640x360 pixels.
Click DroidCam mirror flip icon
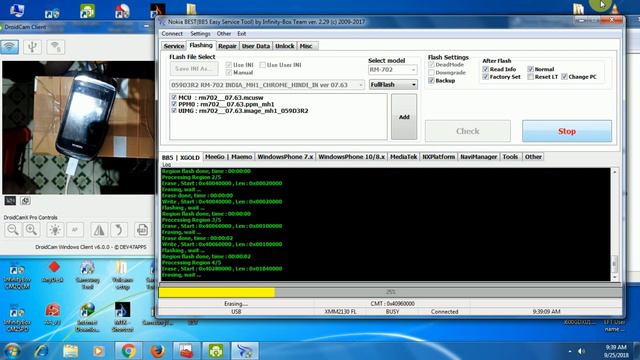click(99, 230)
